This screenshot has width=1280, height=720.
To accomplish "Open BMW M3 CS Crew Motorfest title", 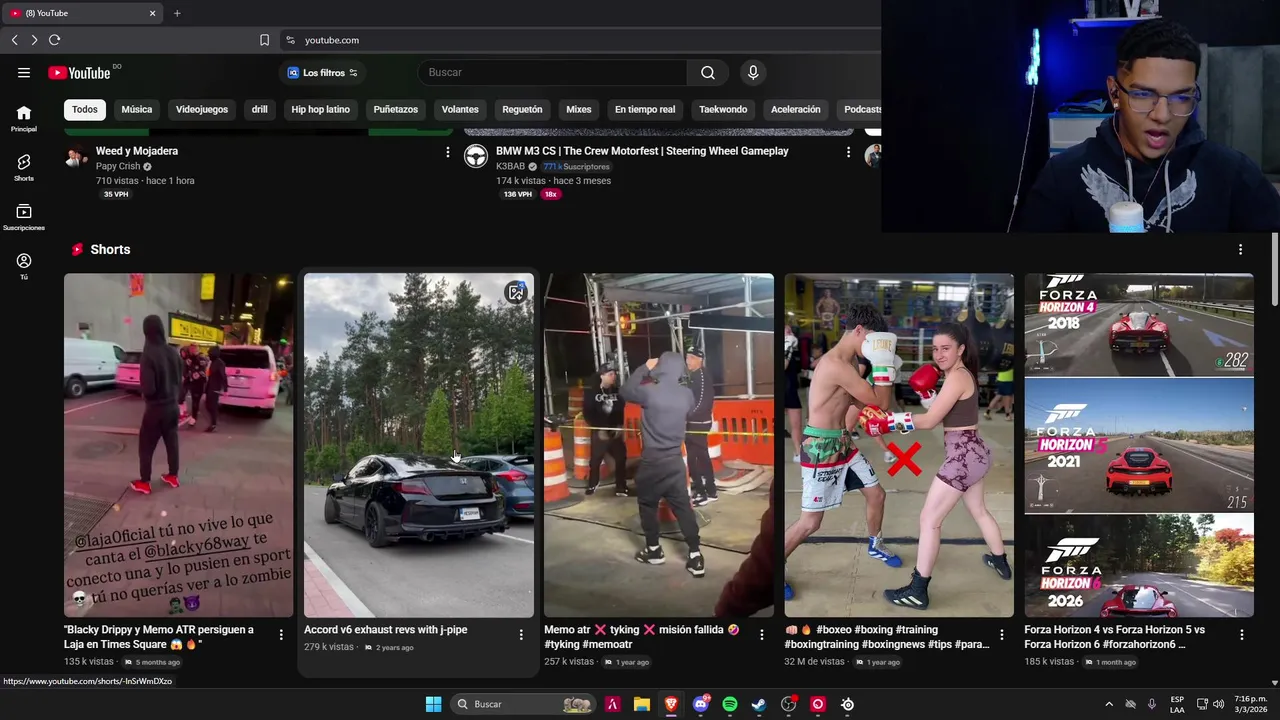I will (x=642, y=151).
